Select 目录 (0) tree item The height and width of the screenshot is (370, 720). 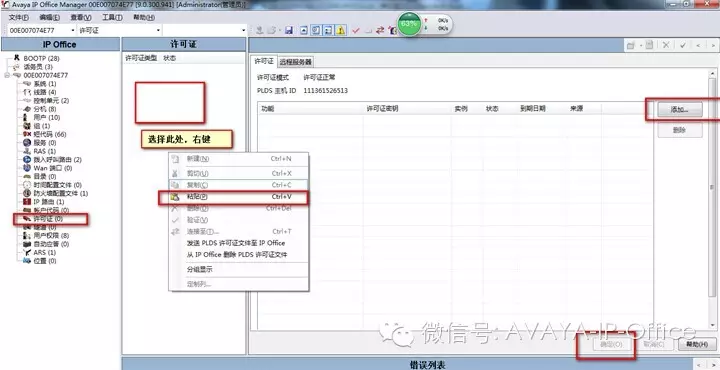tap(45, 176)
